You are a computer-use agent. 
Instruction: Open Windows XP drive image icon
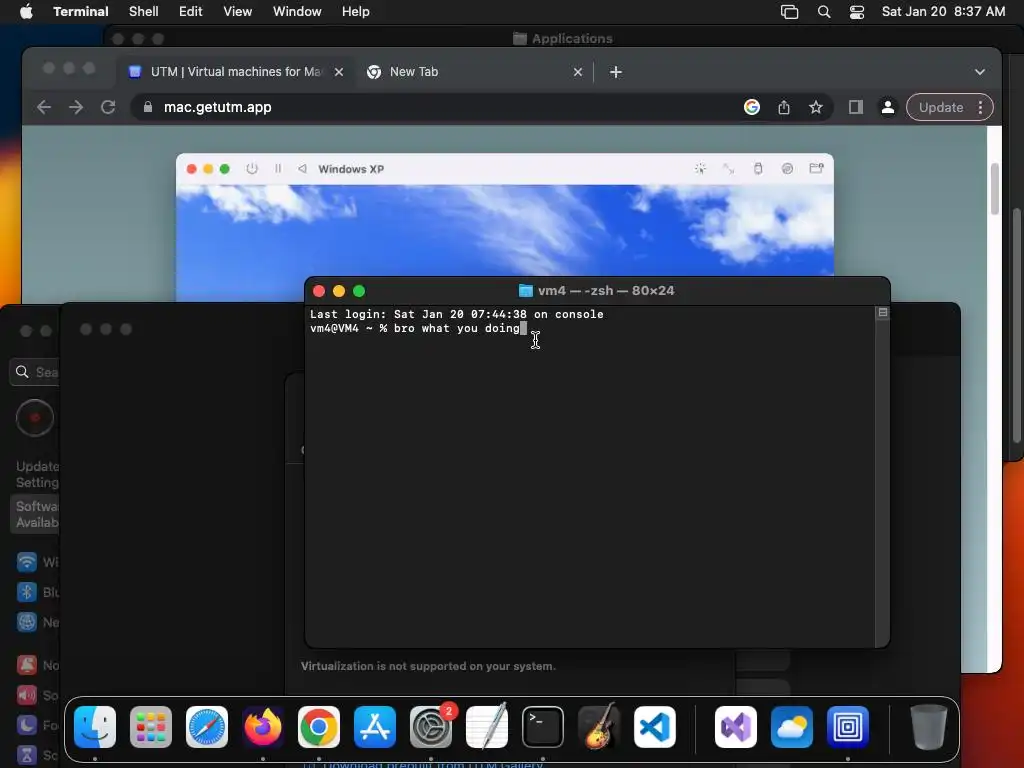[788, 168]
